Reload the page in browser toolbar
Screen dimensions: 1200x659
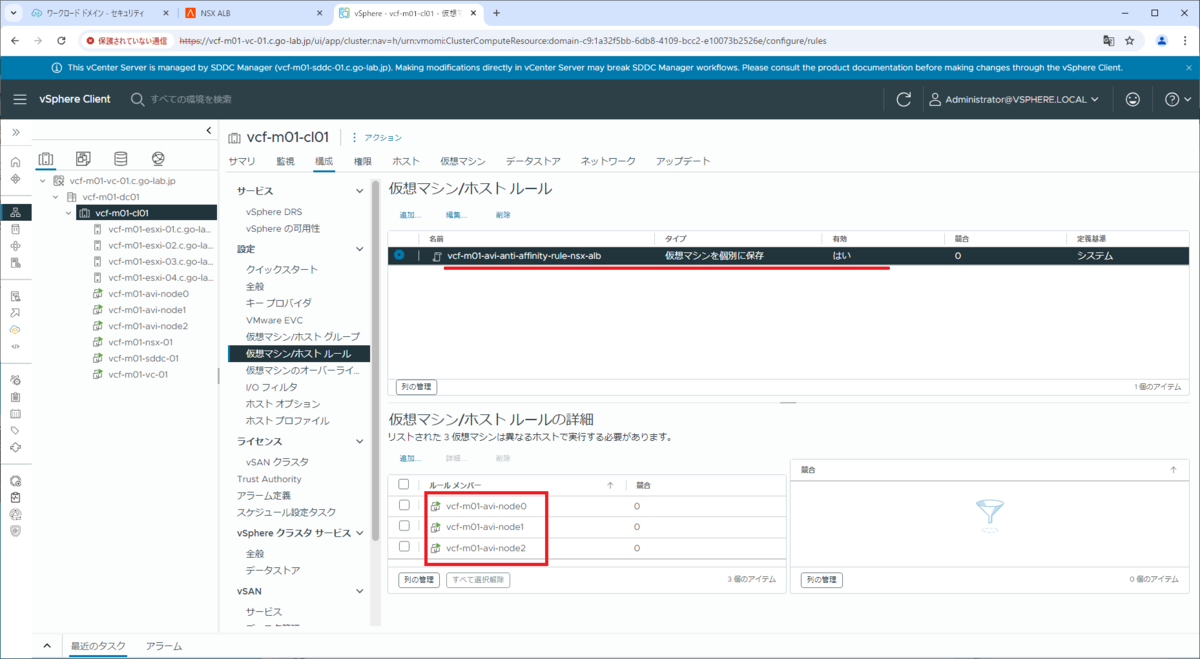click(62, 41)
